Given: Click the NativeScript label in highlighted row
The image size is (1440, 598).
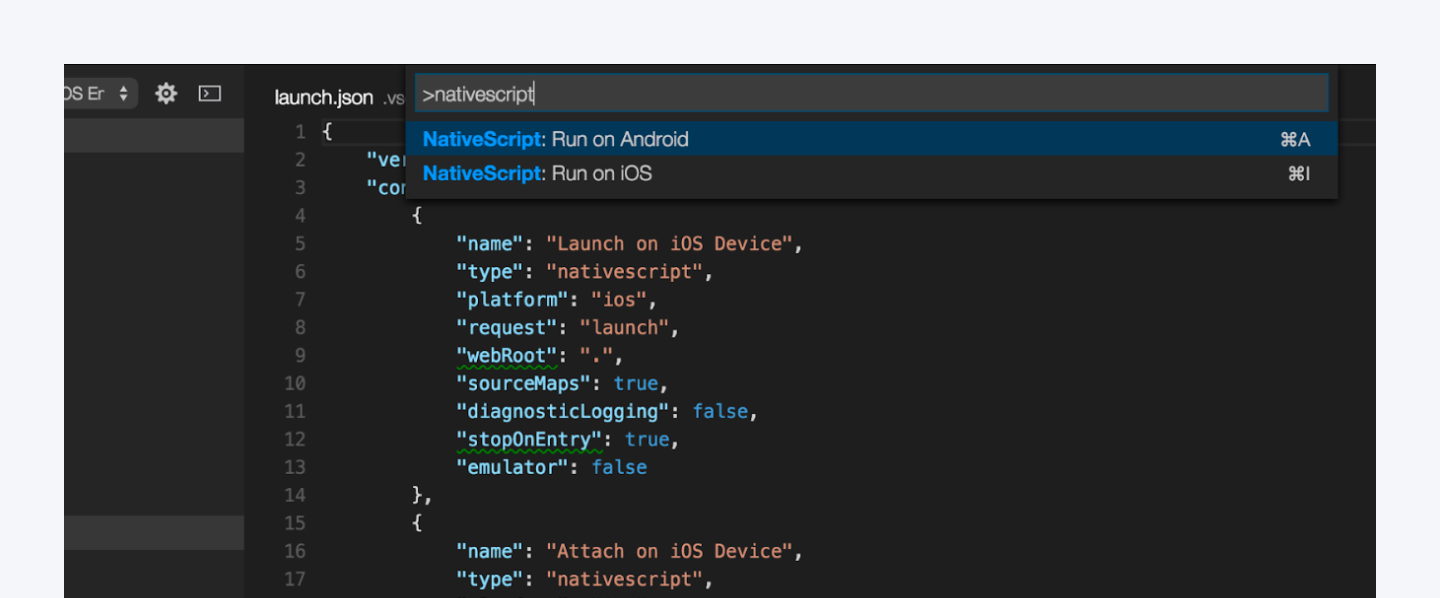Looking at the screenshot, I should tap(480, 139).
